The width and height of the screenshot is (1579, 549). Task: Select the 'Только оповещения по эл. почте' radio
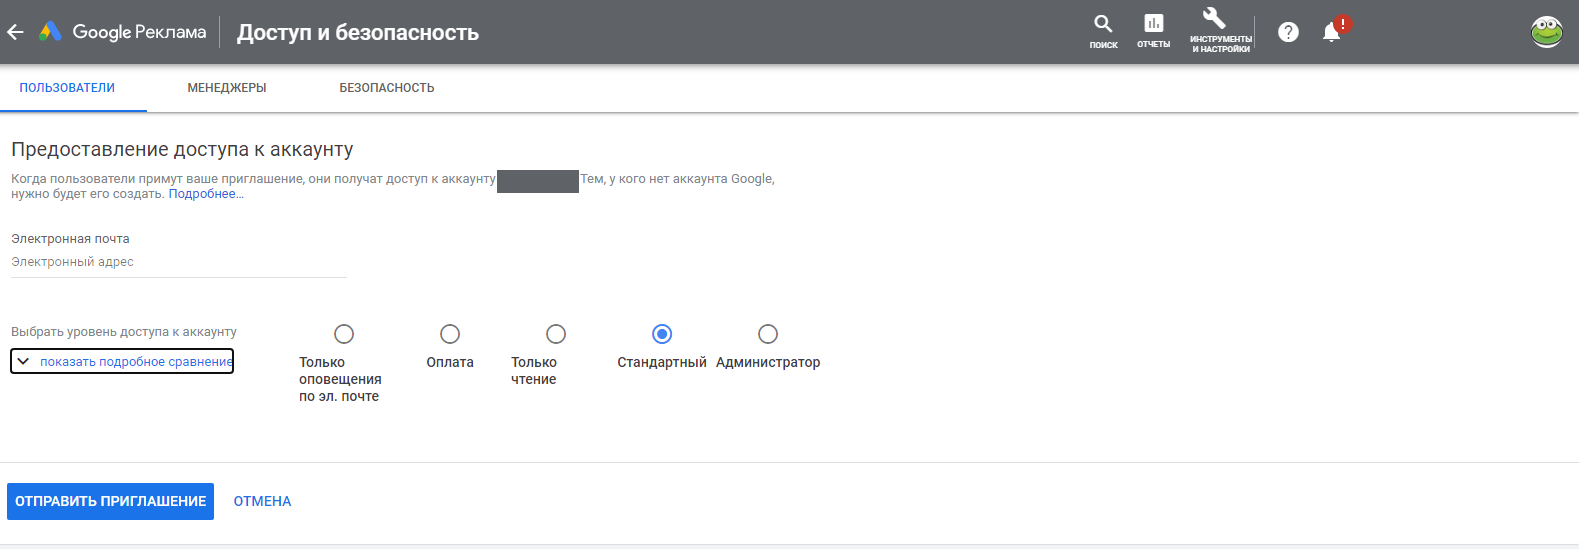click(344, 334)
